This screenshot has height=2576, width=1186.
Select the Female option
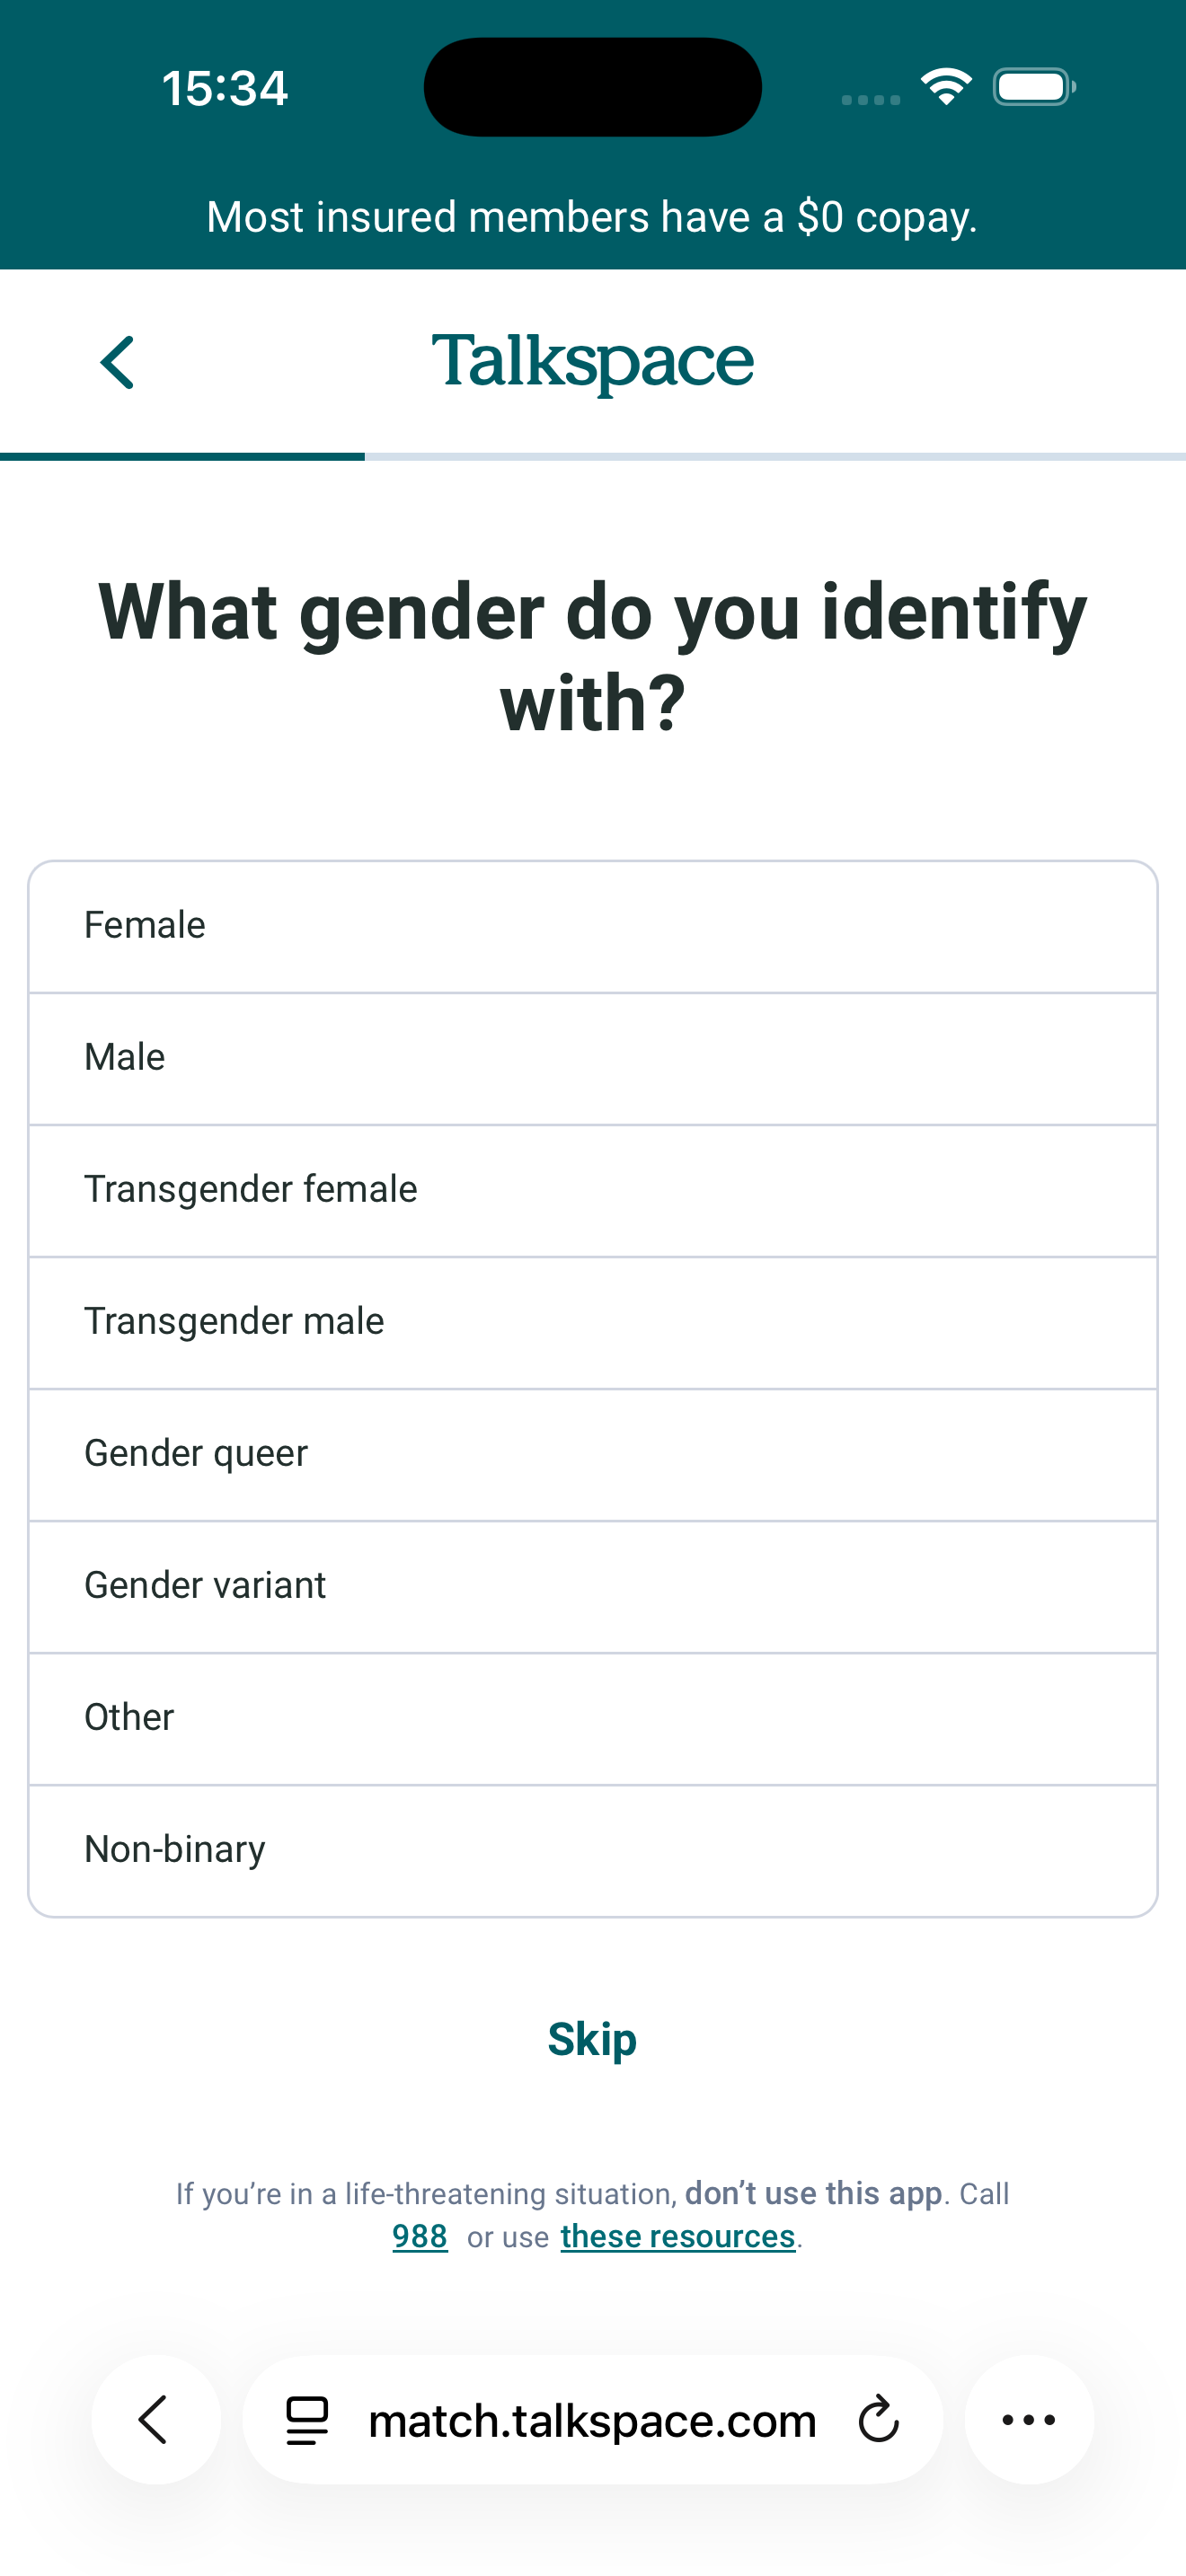click(592, 924)
